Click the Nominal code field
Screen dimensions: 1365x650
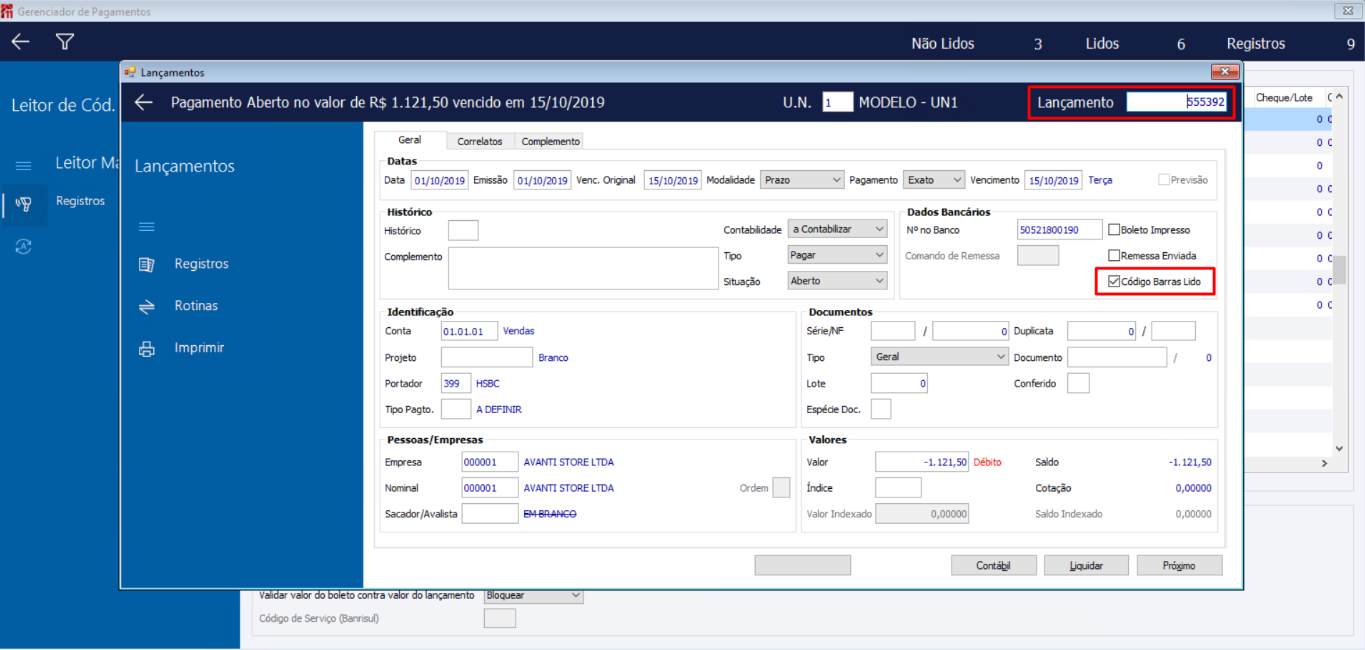pos(490,488)
